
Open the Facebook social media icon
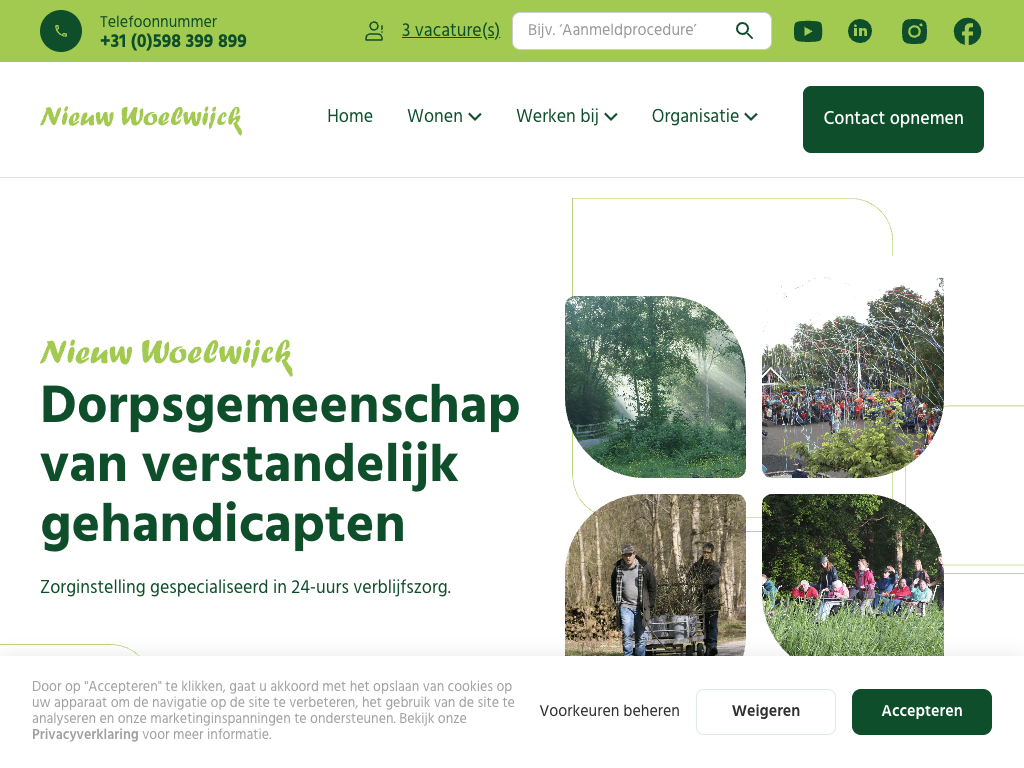coord(967,31)
